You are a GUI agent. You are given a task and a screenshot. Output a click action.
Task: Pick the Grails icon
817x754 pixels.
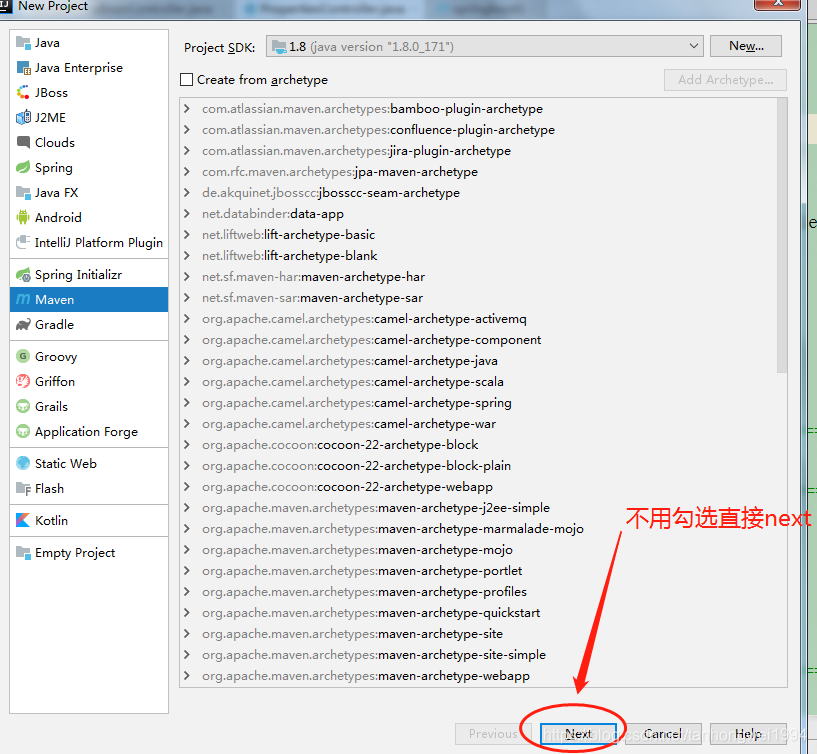(23, 406)
